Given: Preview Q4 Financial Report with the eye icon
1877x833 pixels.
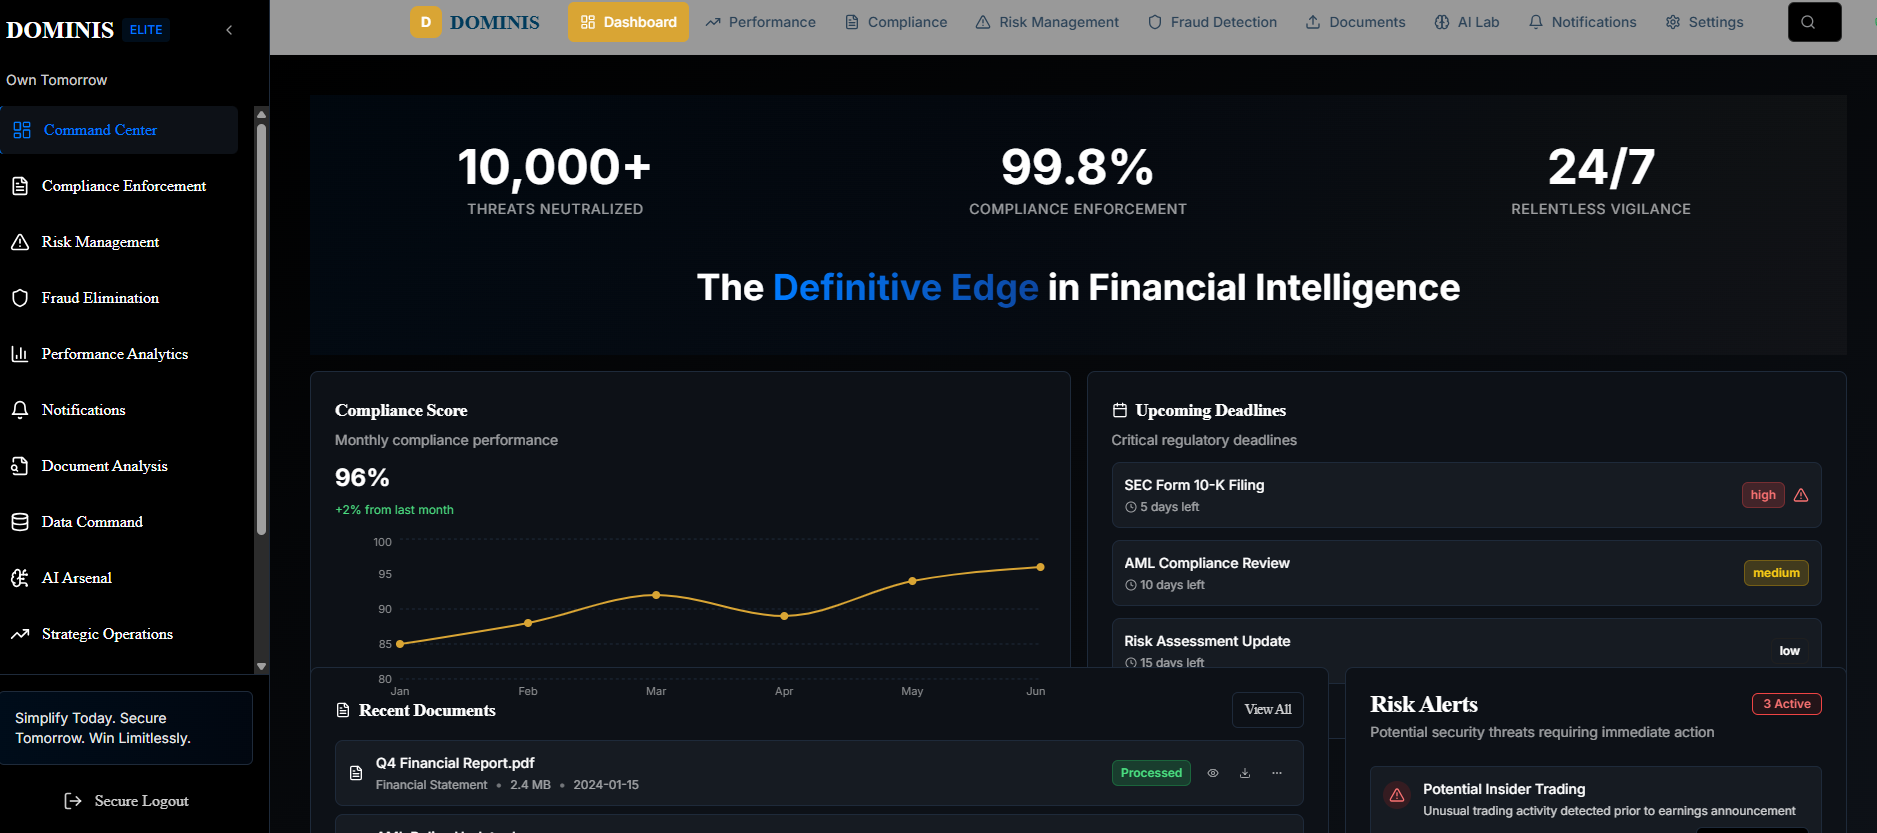Looking at the screenshot, I should [1213, 773].
